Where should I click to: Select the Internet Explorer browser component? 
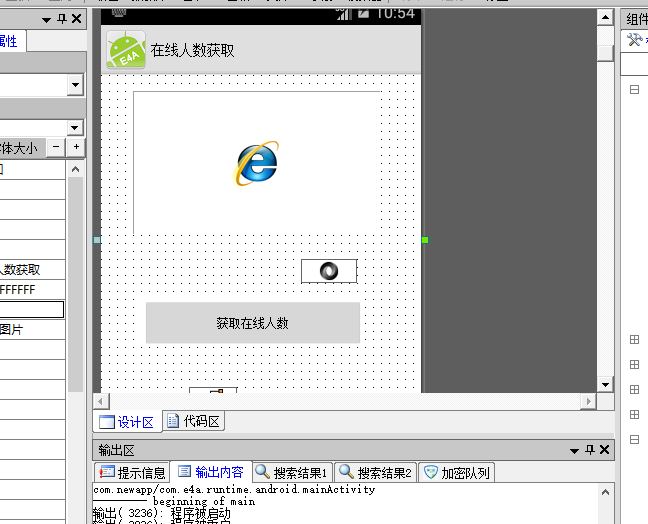pyautogui.click(x=256, y=164)
